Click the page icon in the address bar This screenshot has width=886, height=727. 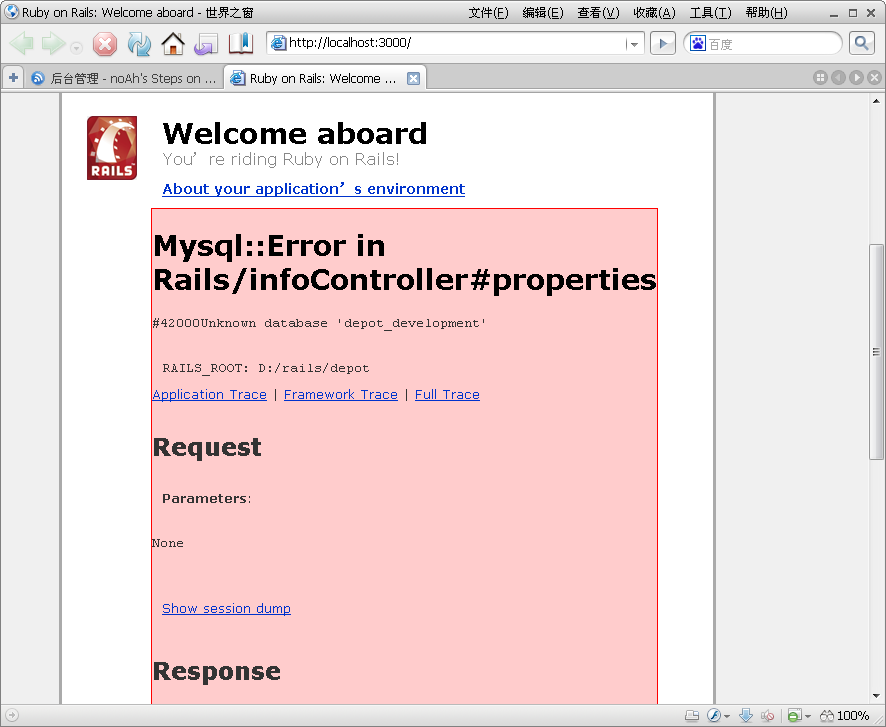point(278,43)
